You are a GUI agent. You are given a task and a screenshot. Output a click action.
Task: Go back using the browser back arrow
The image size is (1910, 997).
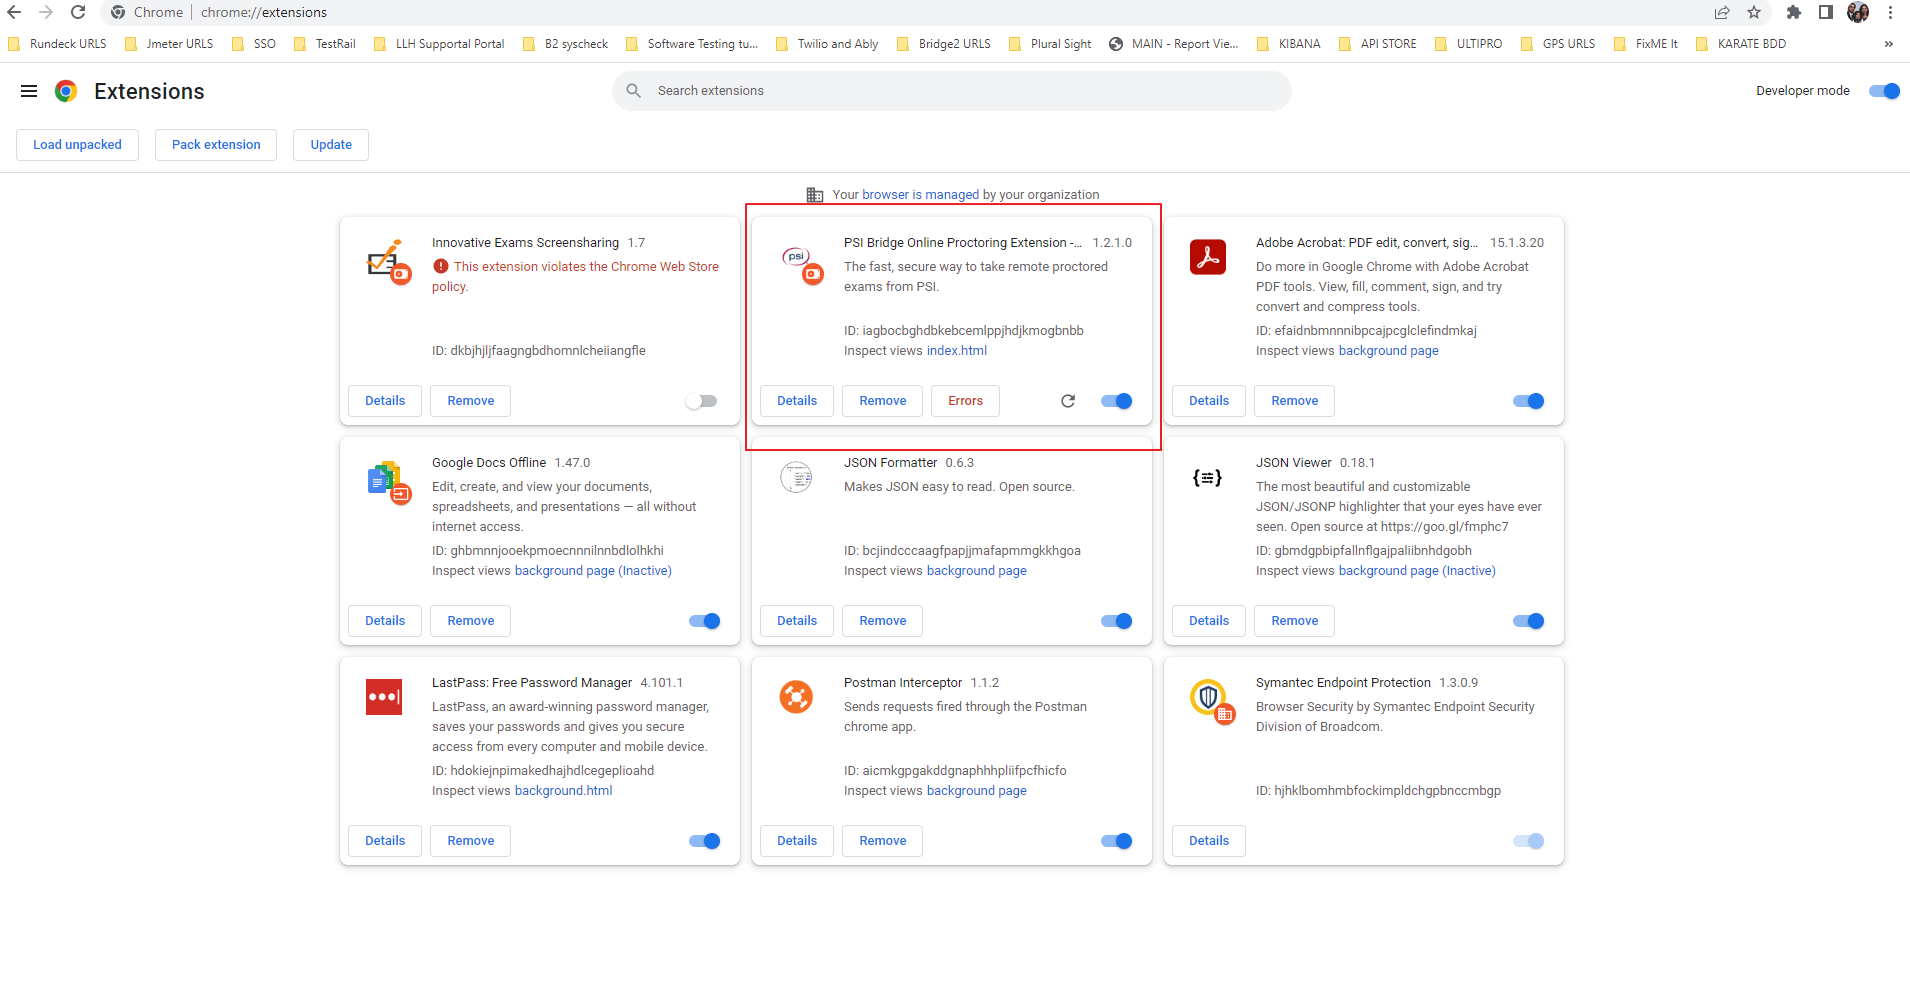tap(14, 12)
